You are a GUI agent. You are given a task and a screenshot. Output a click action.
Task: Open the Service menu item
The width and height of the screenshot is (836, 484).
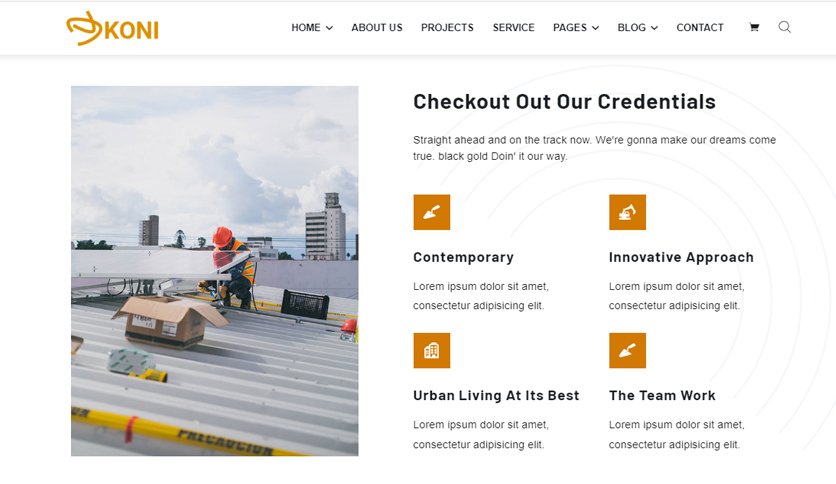click(513, 28)
